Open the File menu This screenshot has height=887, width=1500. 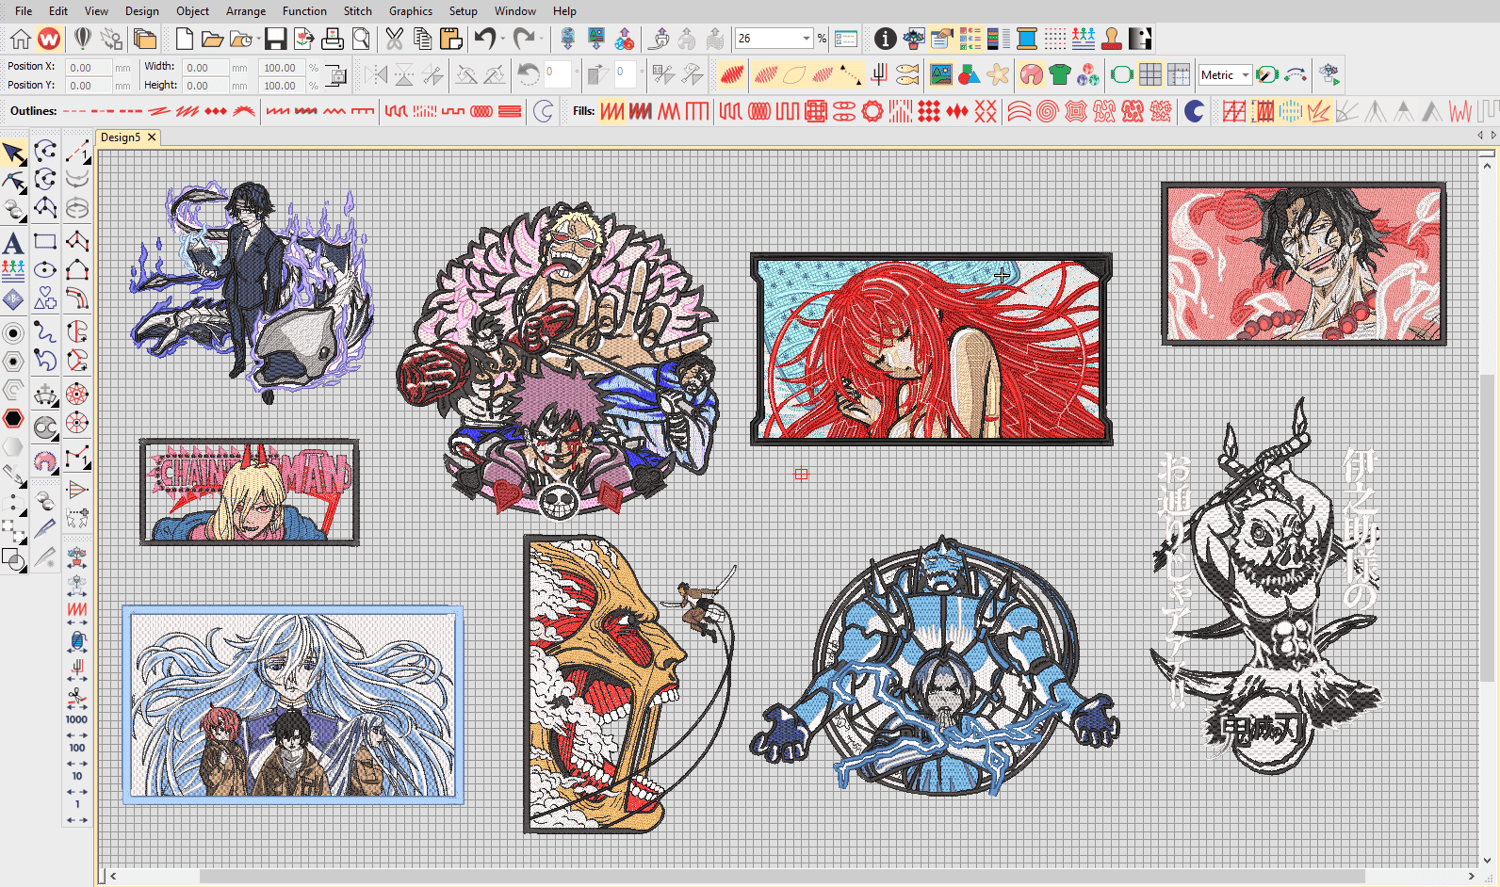tap(24, 11)
